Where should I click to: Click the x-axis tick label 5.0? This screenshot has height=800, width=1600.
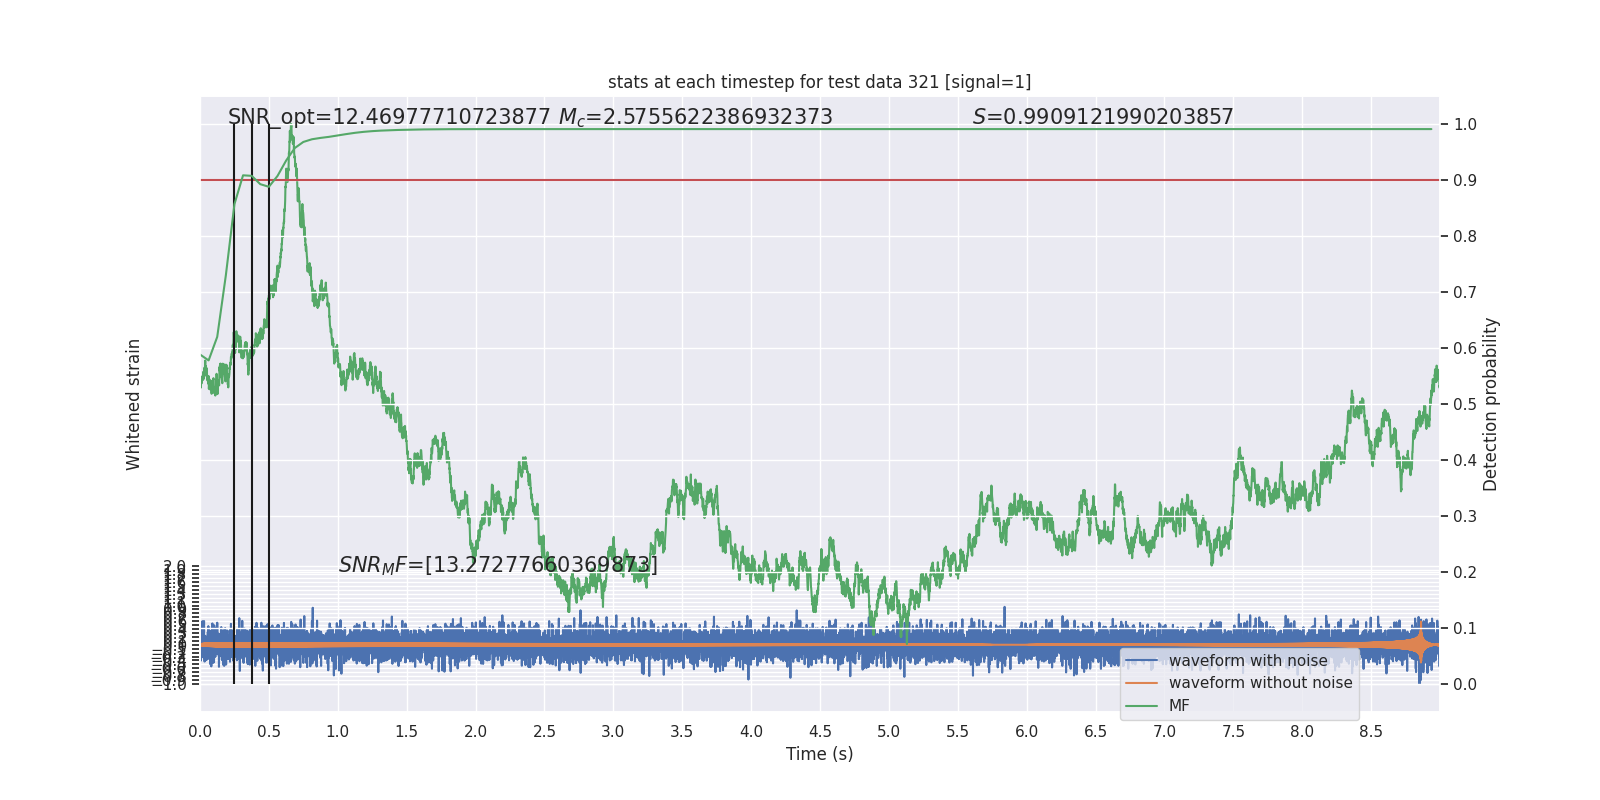[889, 731]
